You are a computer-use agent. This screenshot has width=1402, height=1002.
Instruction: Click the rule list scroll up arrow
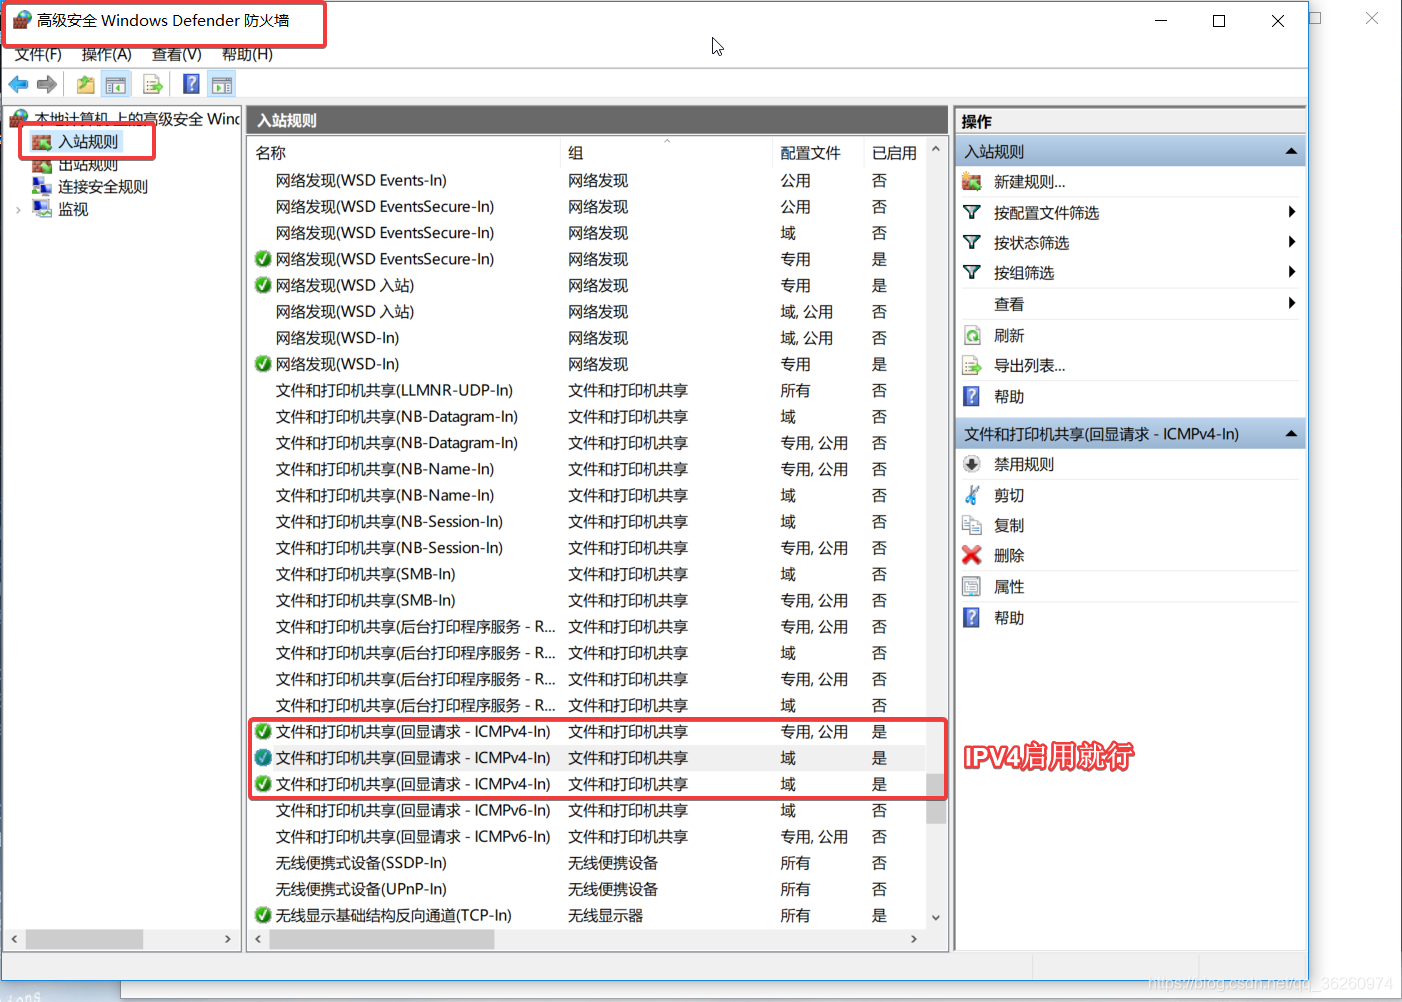click(x=936, y=149)
